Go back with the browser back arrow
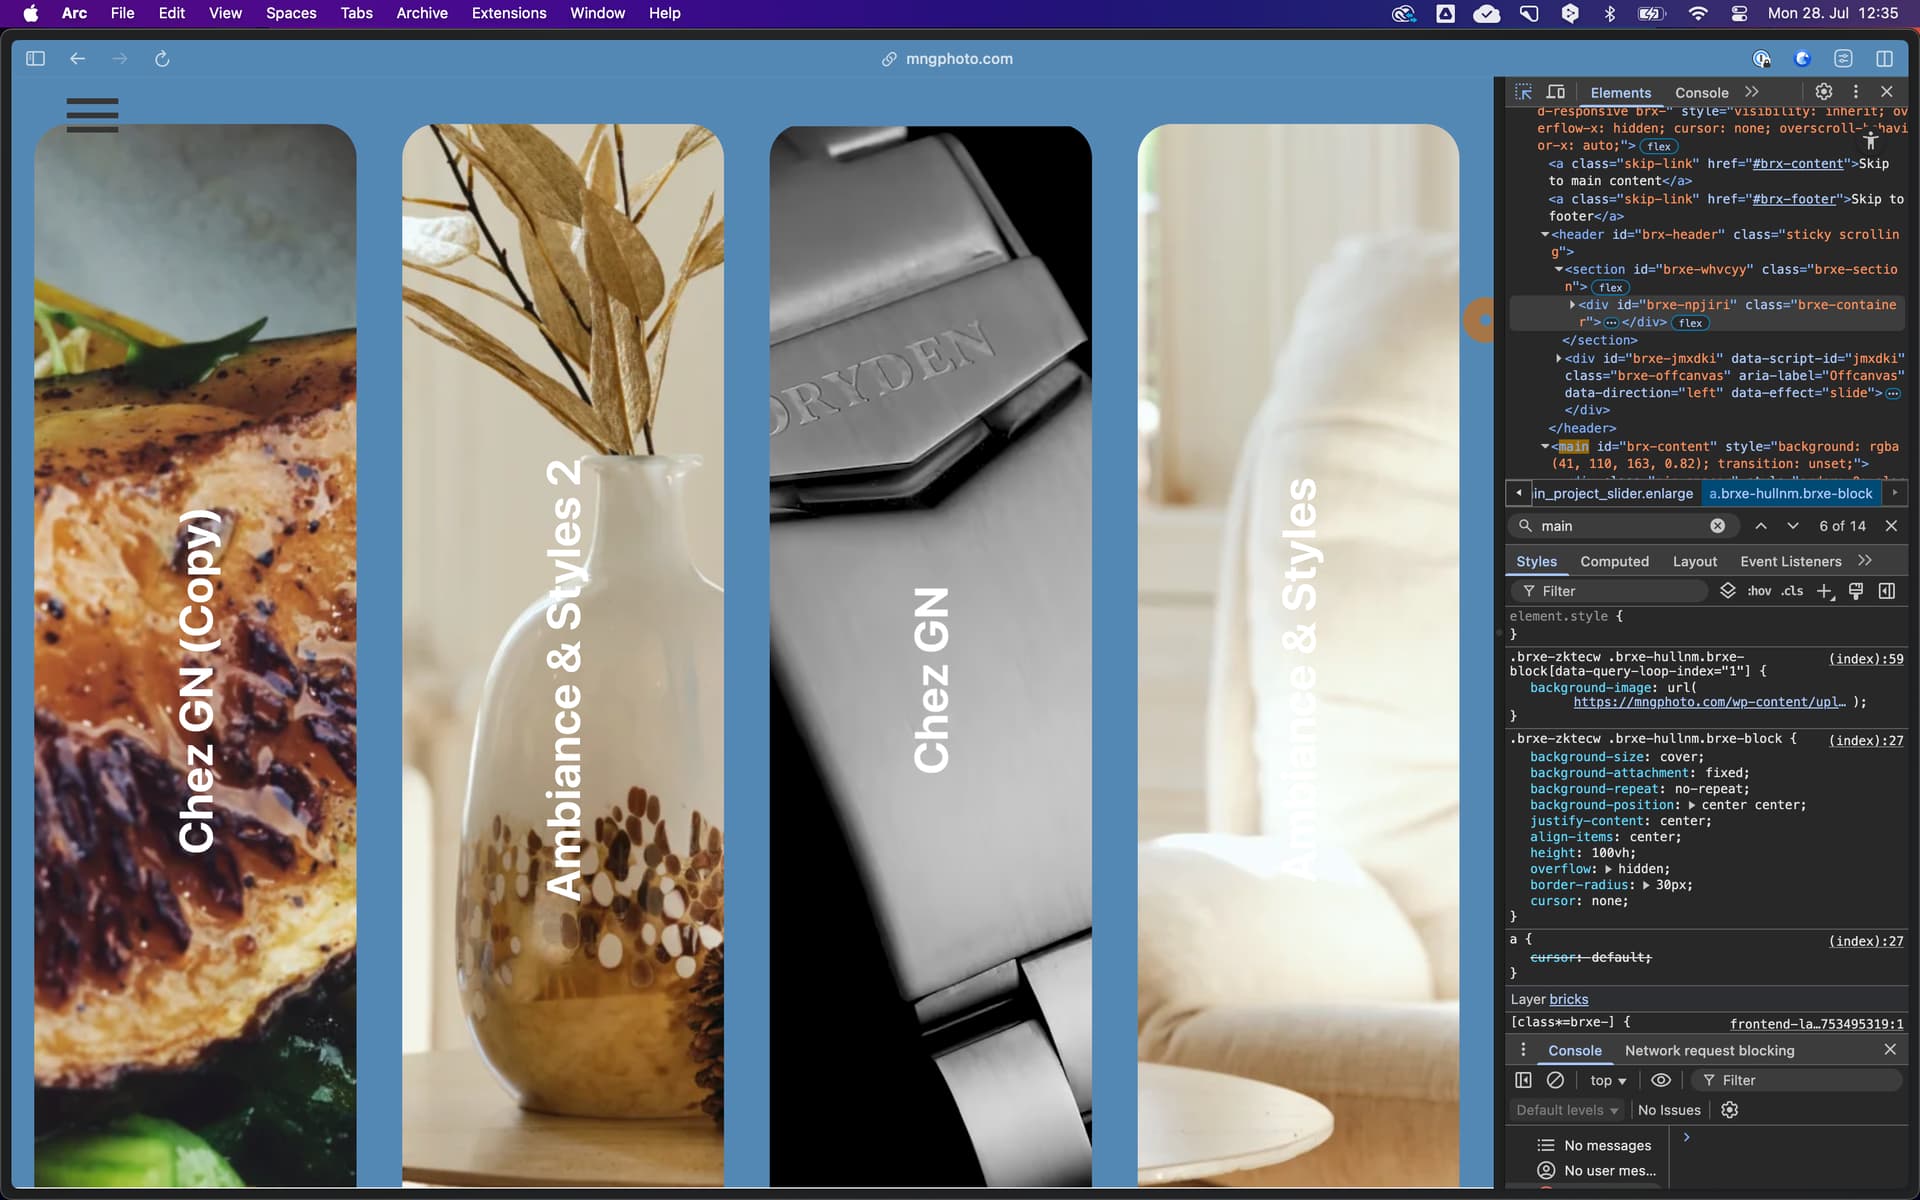 tap(77, 59)
